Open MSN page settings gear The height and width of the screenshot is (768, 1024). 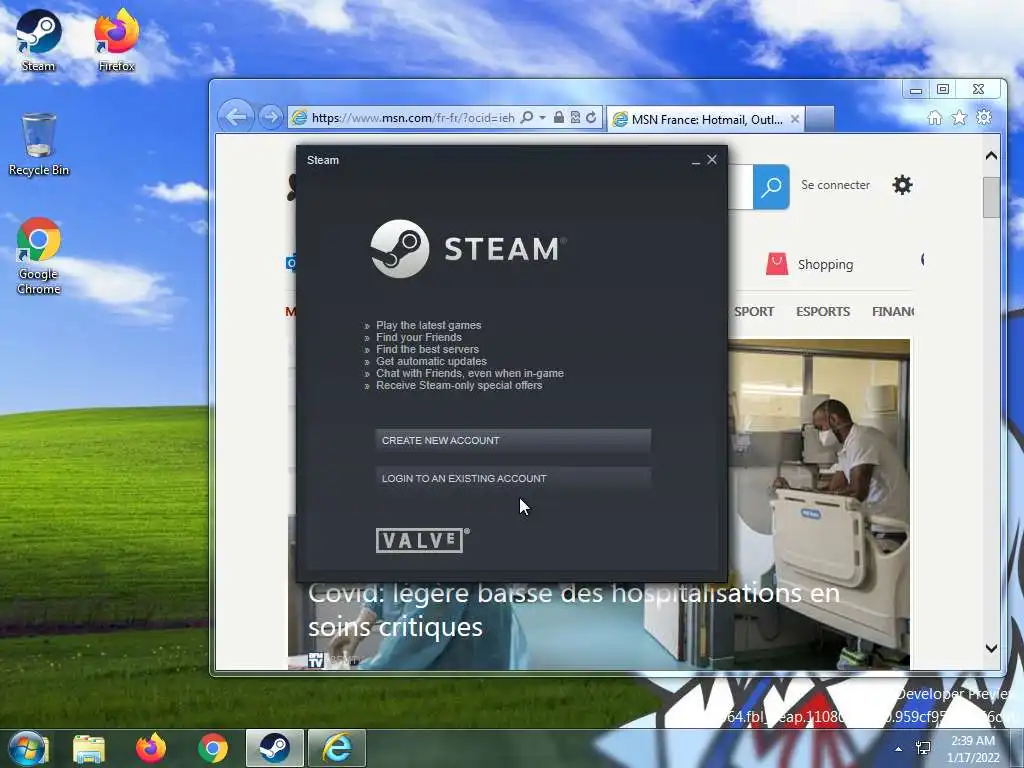[902, 185]
